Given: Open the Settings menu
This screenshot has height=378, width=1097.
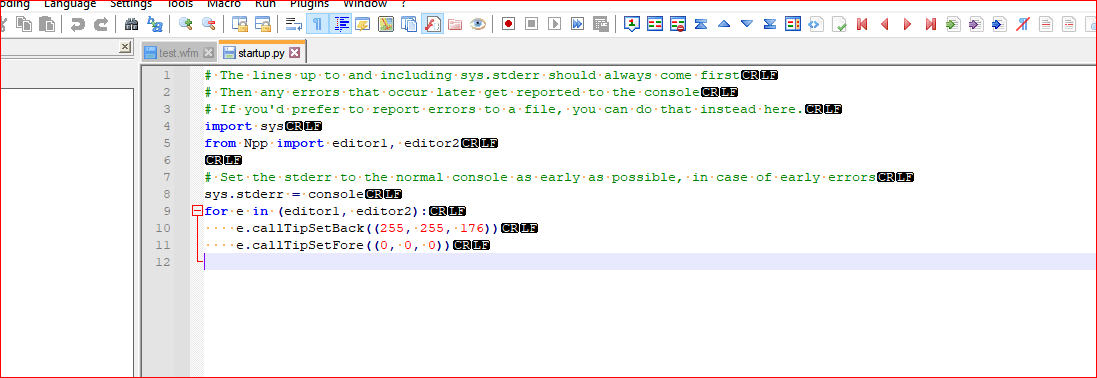Looking at the screenshot, I should coord(130,4).
